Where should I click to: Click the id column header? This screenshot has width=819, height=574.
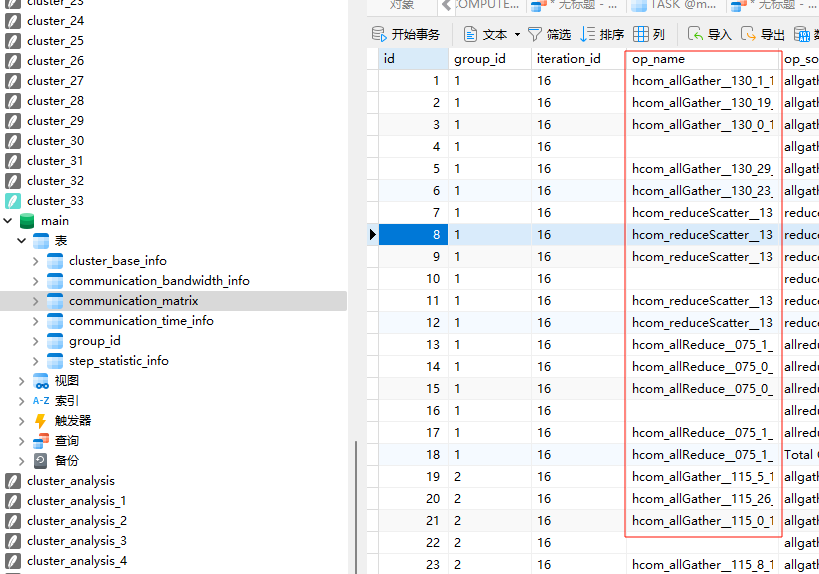(x=413, y=59)
